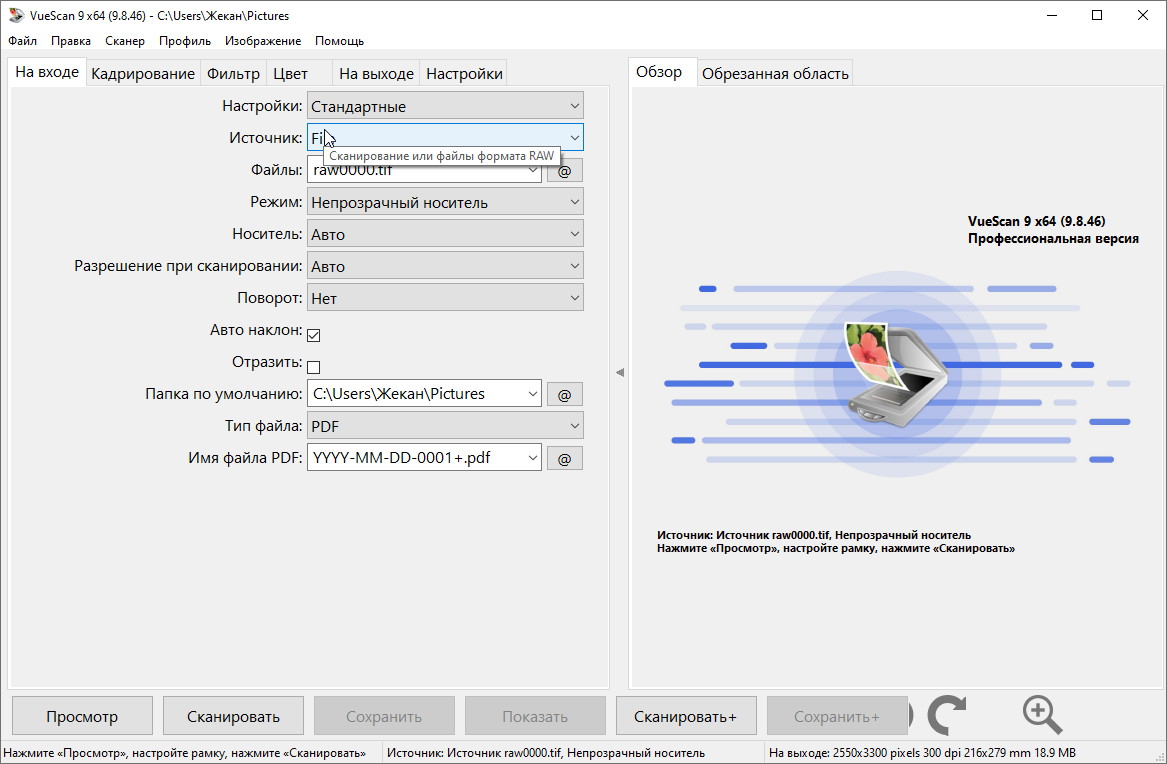Viewport: 1167px width, 764px height.
Task: Click the 'Носитель:' label text
Action: (x=267, y=234)
